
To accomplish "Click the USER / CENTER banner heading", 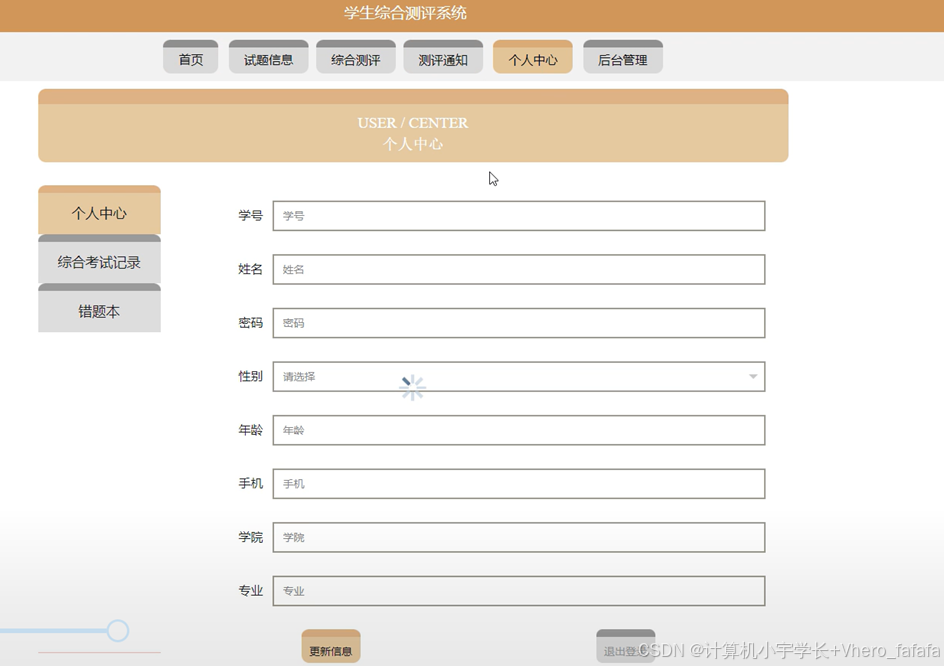I will tap(413, 123).
